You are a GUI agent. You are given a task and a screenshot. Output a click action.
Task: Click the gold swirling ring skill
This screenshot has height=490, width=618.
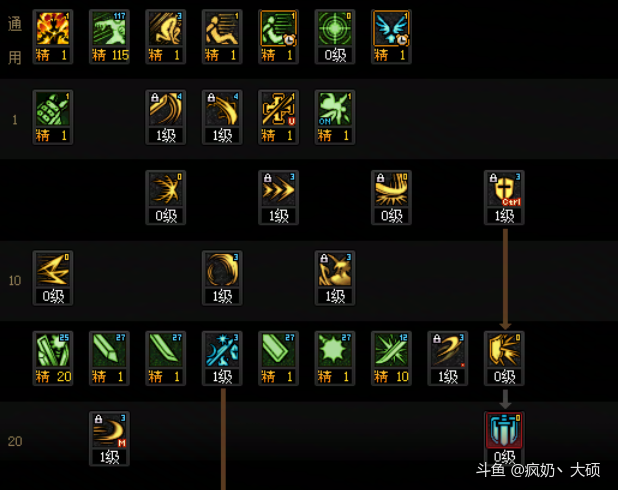[x=222, y=270]
